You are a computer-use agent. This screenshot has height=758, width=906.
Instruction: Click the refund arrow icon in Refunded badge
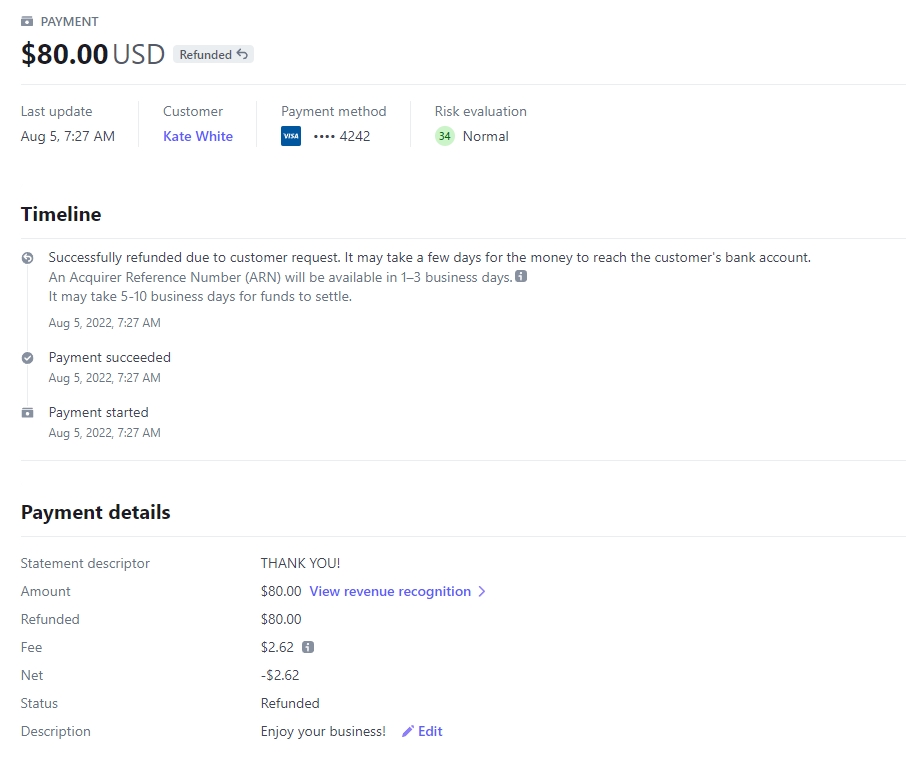pyautogui.click(x=243, y=54)
